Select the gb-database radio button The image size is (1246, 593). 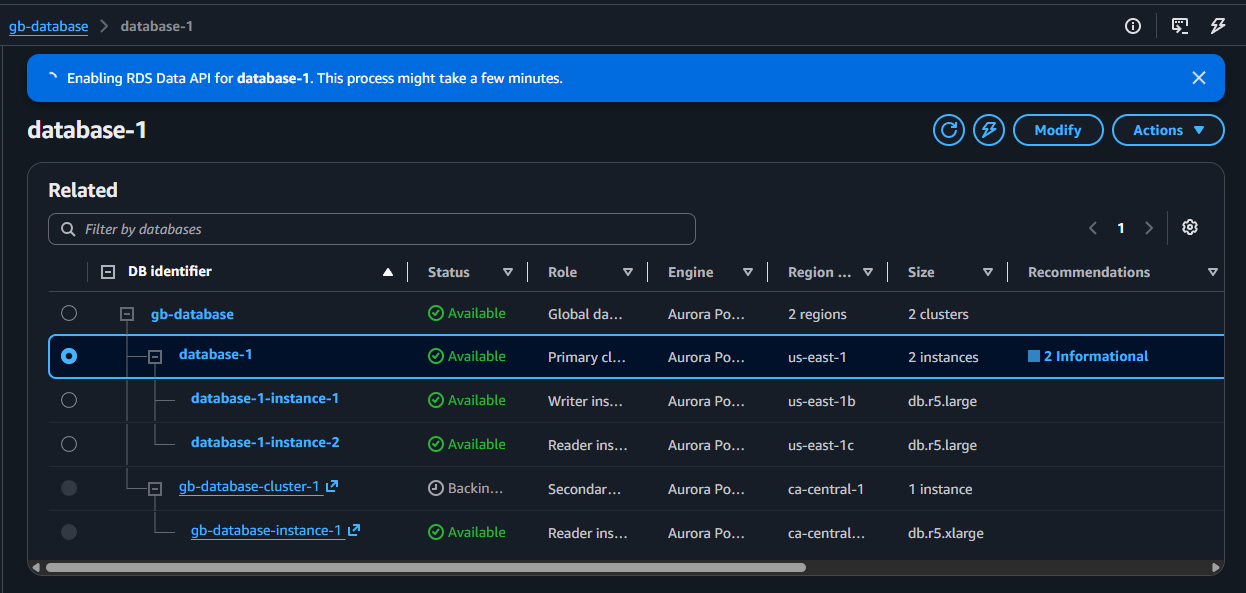pyautogui.click(x=69, y=313)
